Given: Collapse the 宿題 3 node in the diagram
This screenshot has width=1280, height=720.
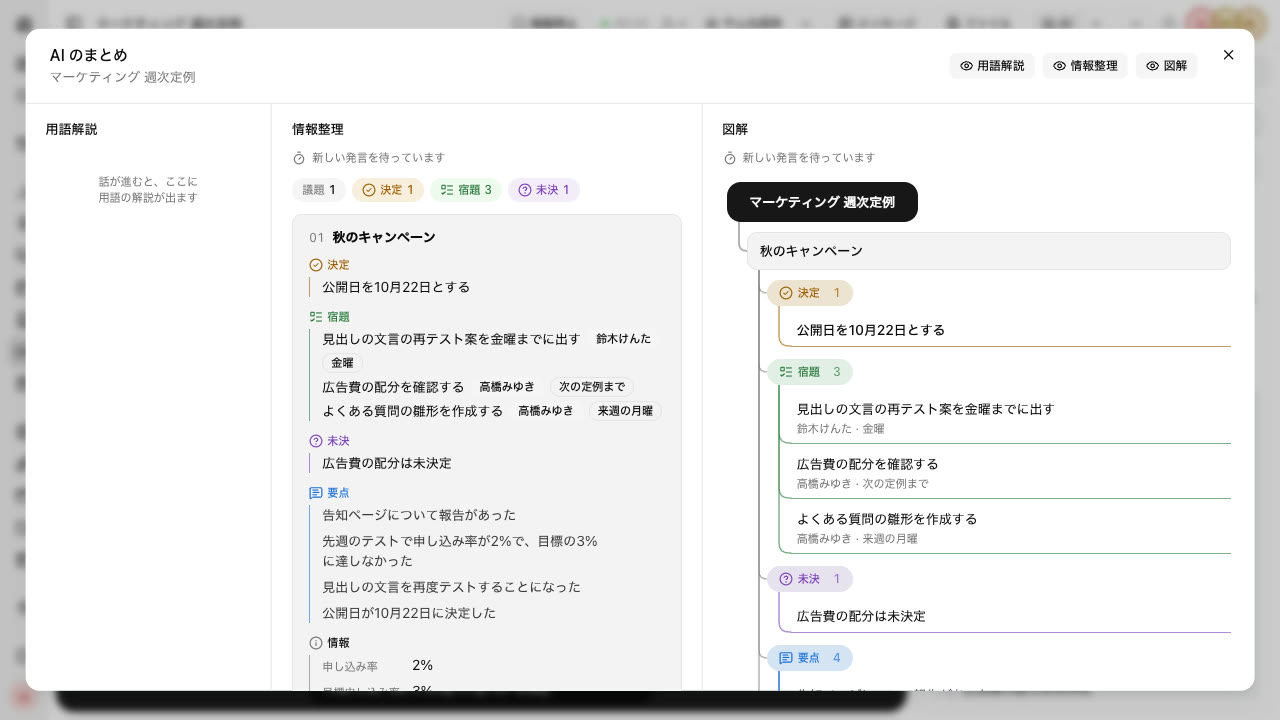Looking at the screenshot, I should tap(810, 372).
